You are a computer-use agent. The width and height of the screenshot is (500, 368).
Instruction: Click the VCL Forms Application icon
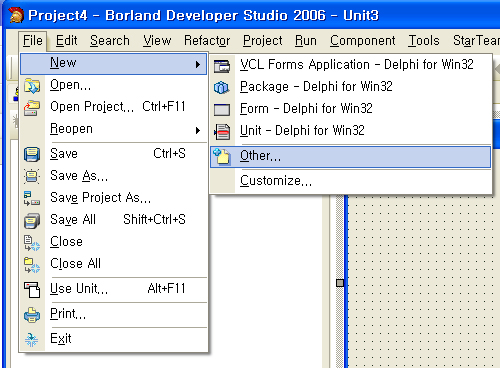click(x=222, y=66)
